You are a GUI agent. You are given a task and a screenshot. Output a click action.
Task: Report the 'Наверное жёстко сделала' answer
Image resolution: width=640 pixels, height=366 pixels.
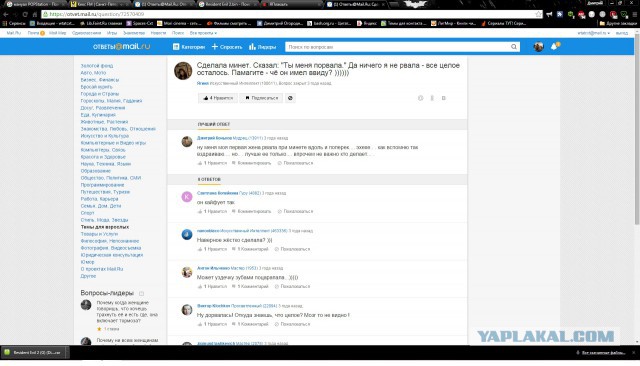click(x=293, y=249)
